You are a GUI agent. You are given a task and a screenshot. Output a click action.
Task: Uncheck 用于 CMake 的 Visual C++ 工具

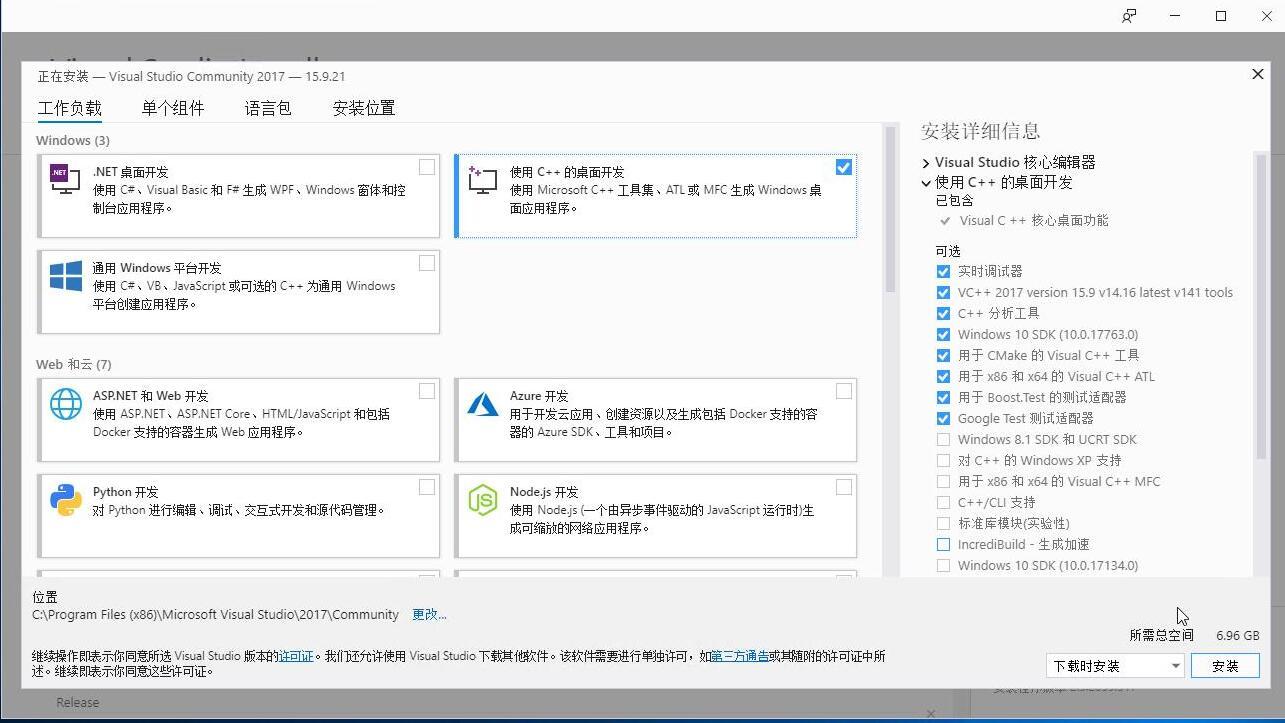click(943, 355)
